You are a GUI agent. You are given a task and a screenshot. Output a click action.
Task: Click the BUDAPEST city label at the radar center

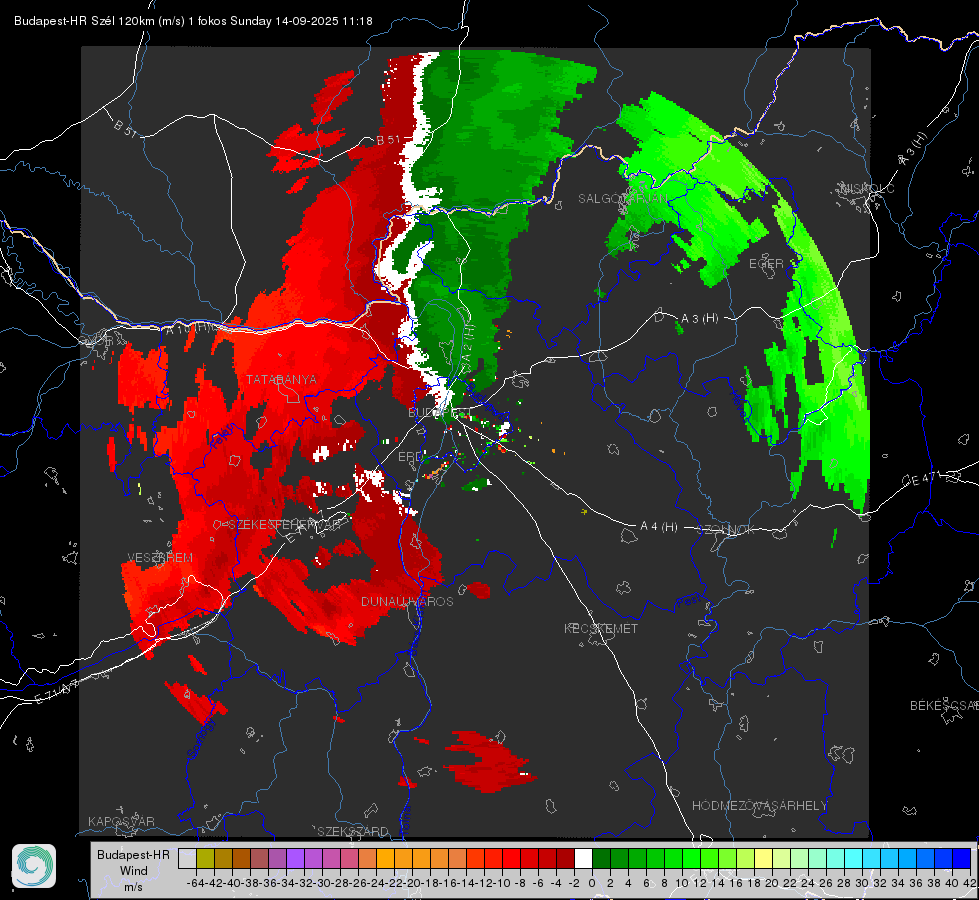(x=440, y=412)
